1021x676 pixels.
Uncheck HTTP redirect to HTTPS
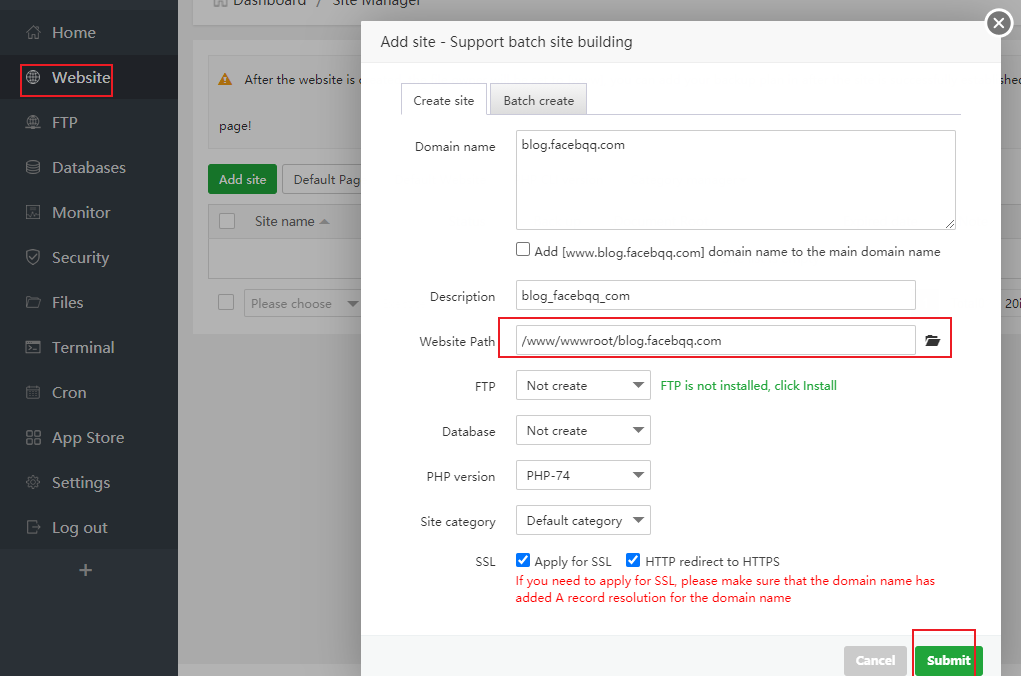pos(633,561)
